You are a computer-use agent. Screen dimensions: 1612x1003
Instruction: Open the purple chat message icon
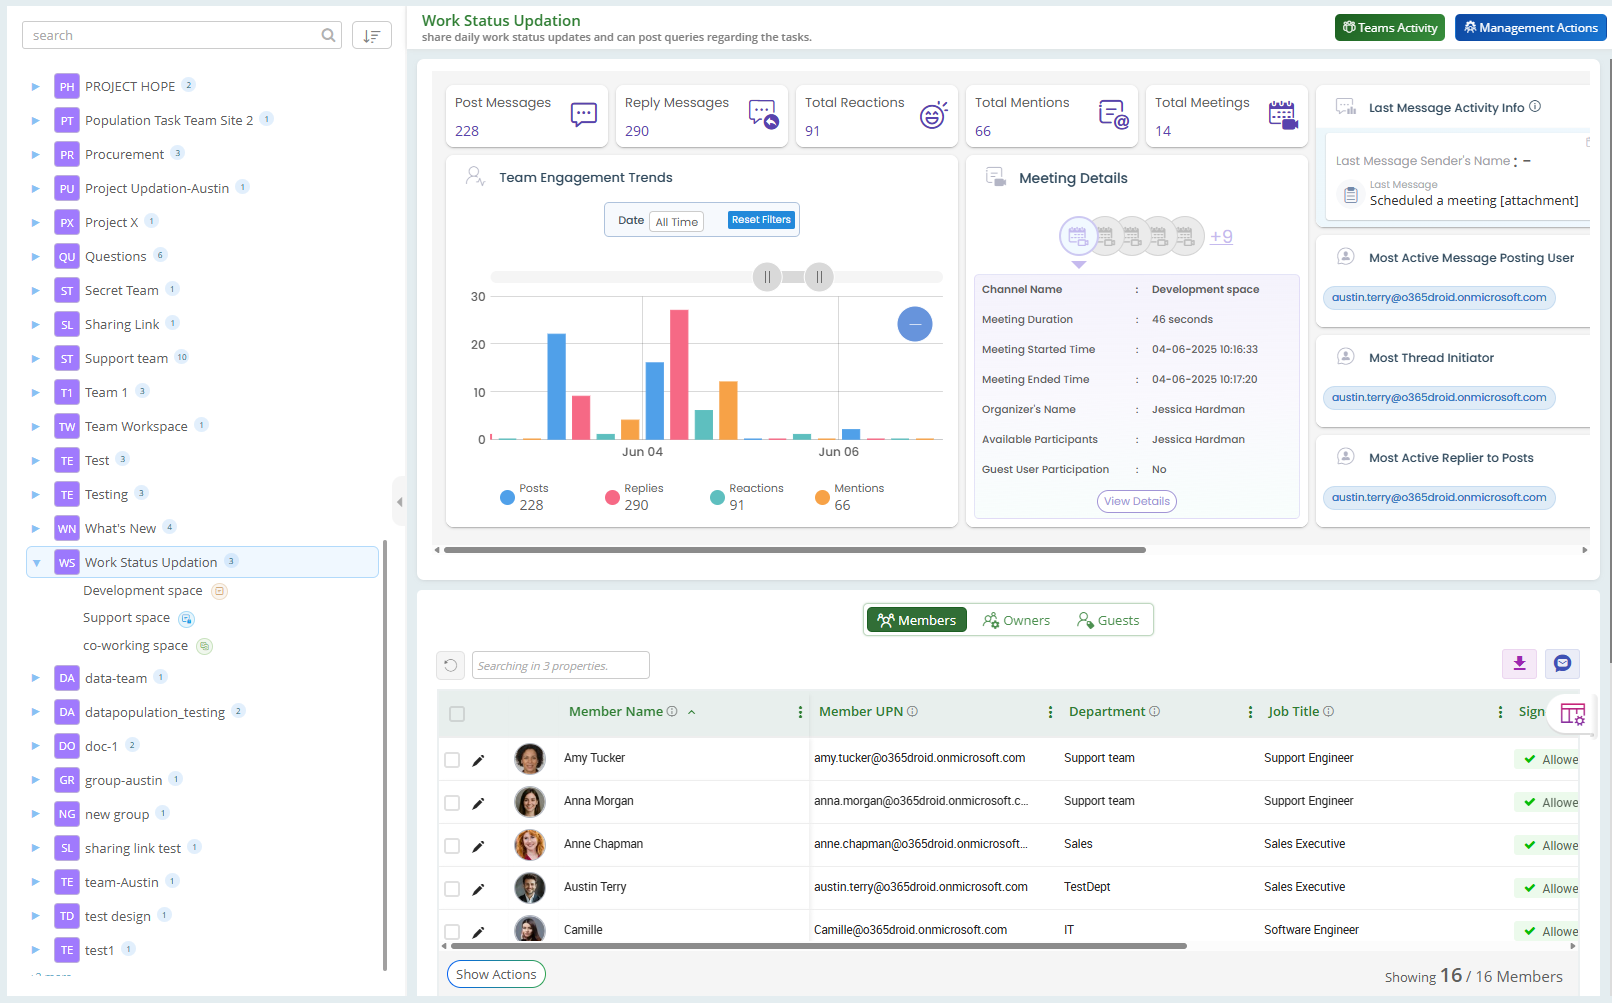tap(1562, 664)
